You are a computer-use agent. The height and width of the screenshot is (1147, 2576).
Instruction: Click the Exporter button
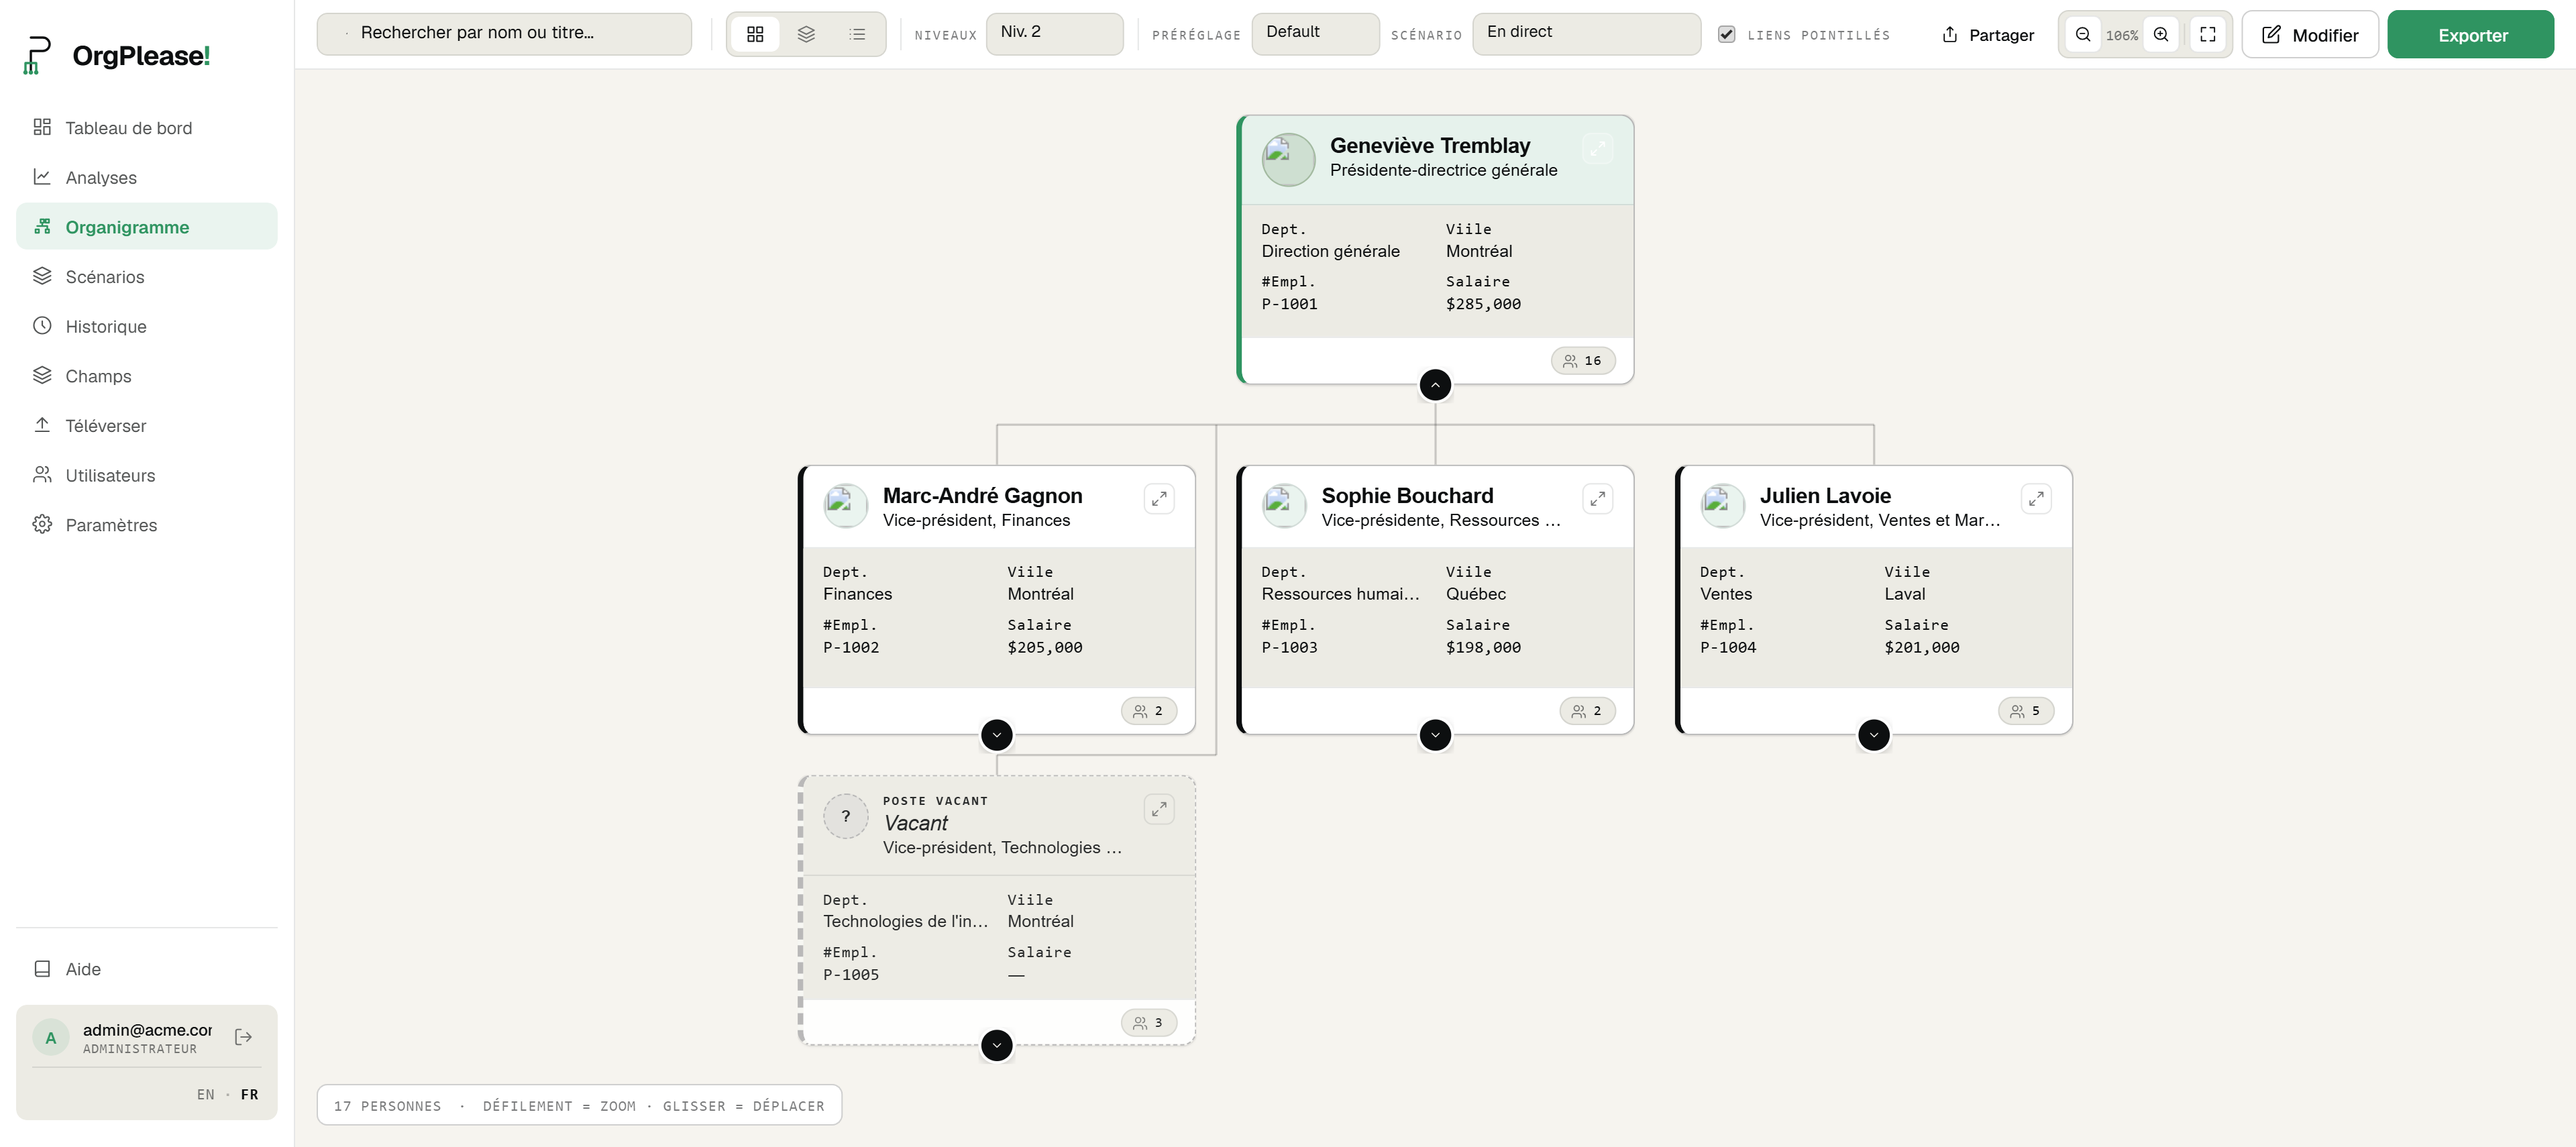2470,35
